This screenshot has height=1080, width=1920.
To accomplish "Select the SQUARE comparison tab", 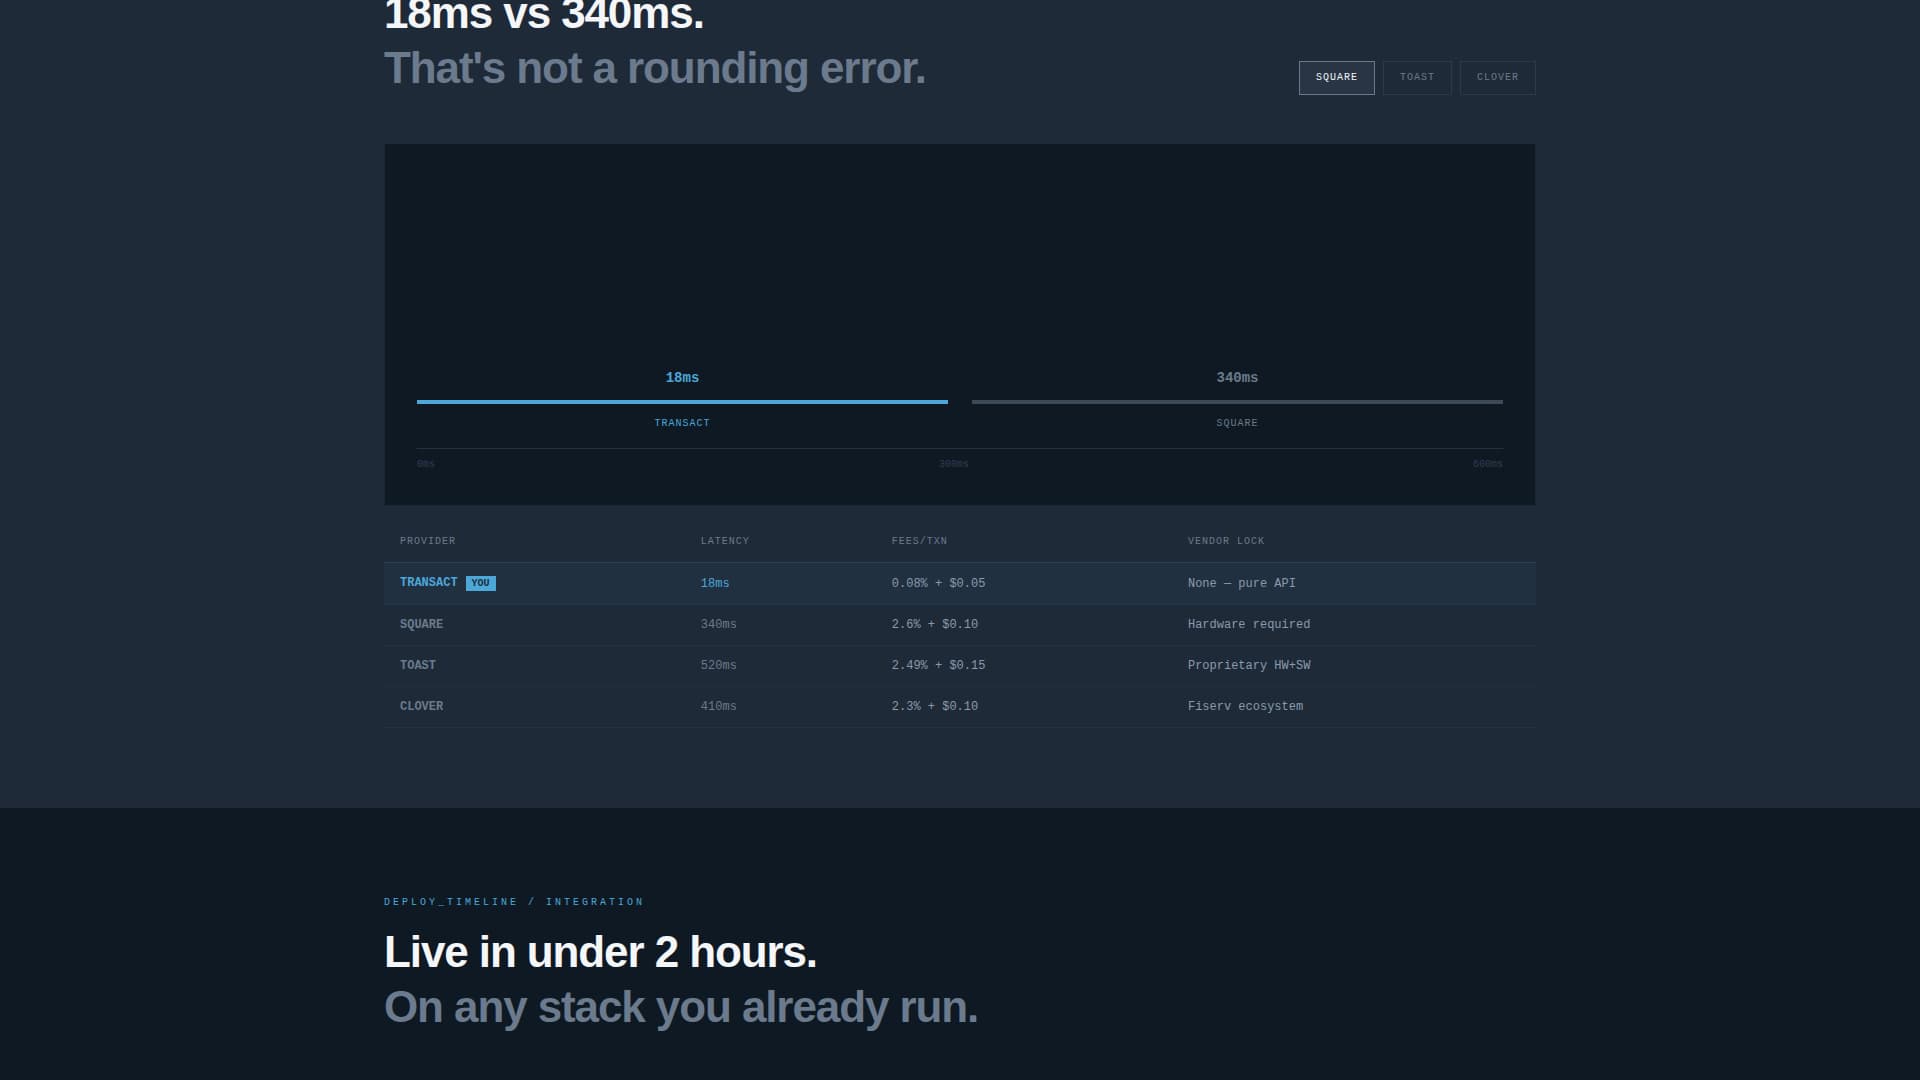I will coord(1336,77).
